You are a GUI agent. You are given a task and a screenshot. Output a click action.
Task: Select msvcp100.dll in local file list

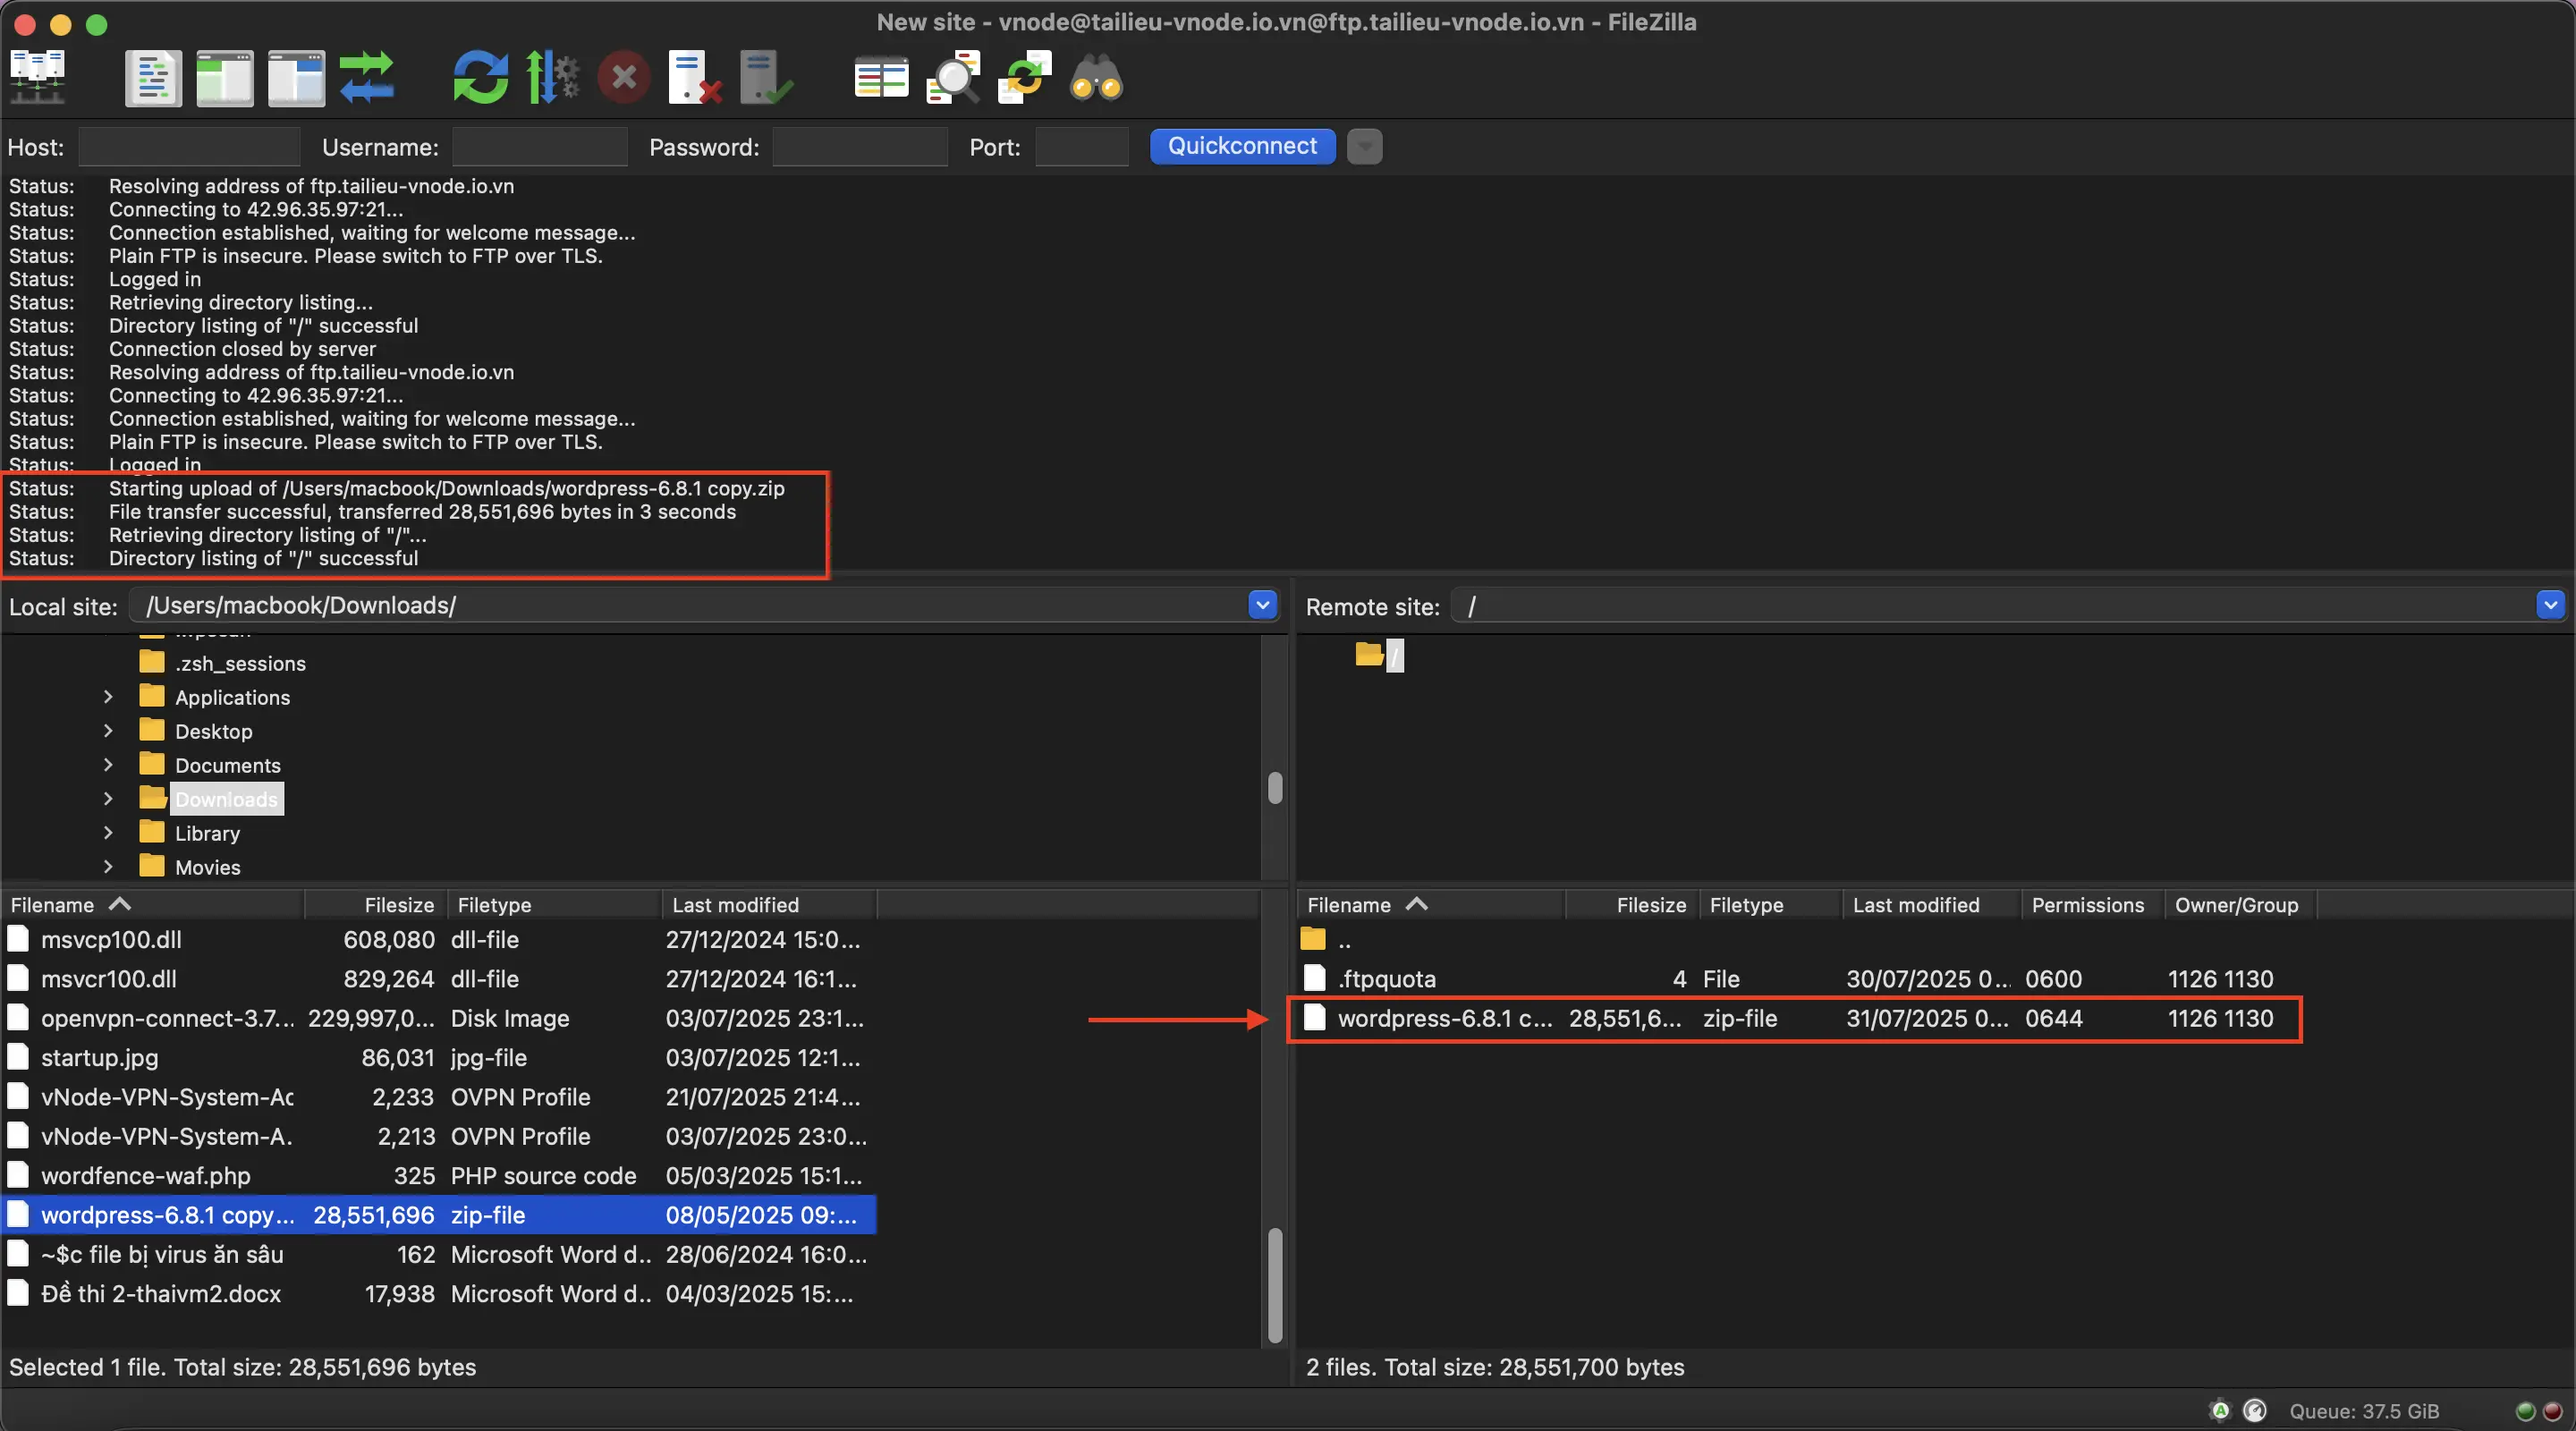438,940
